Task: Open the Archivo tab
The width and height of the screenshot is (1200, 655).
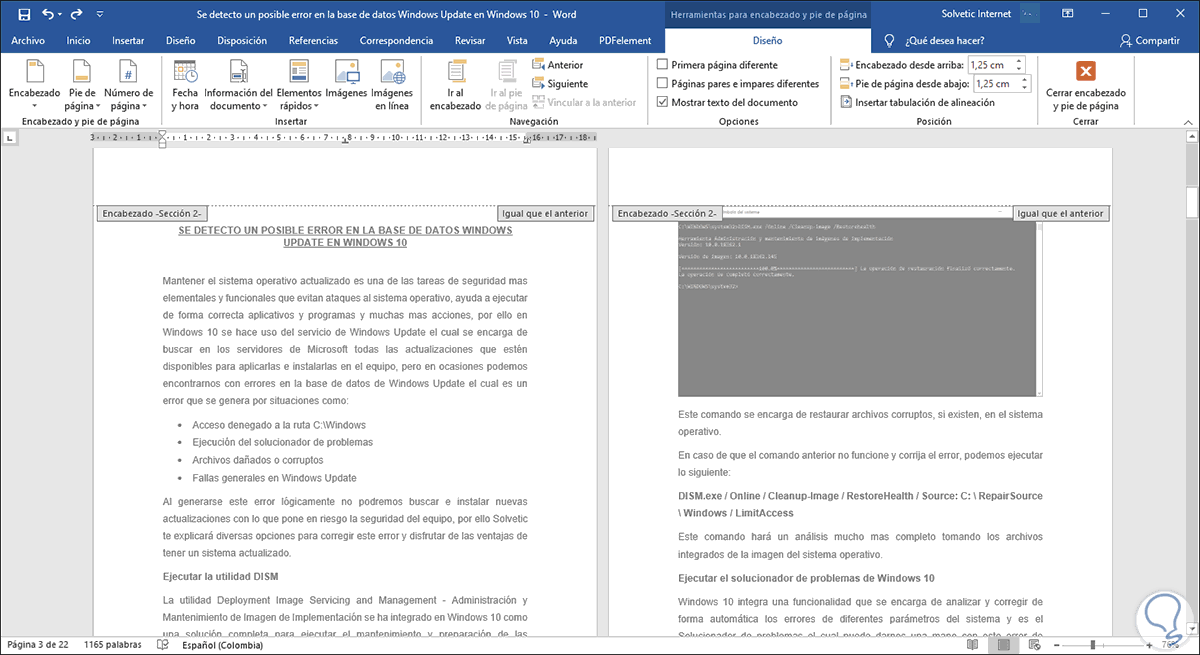Action: pyautogui.click(x=28, y=41)
